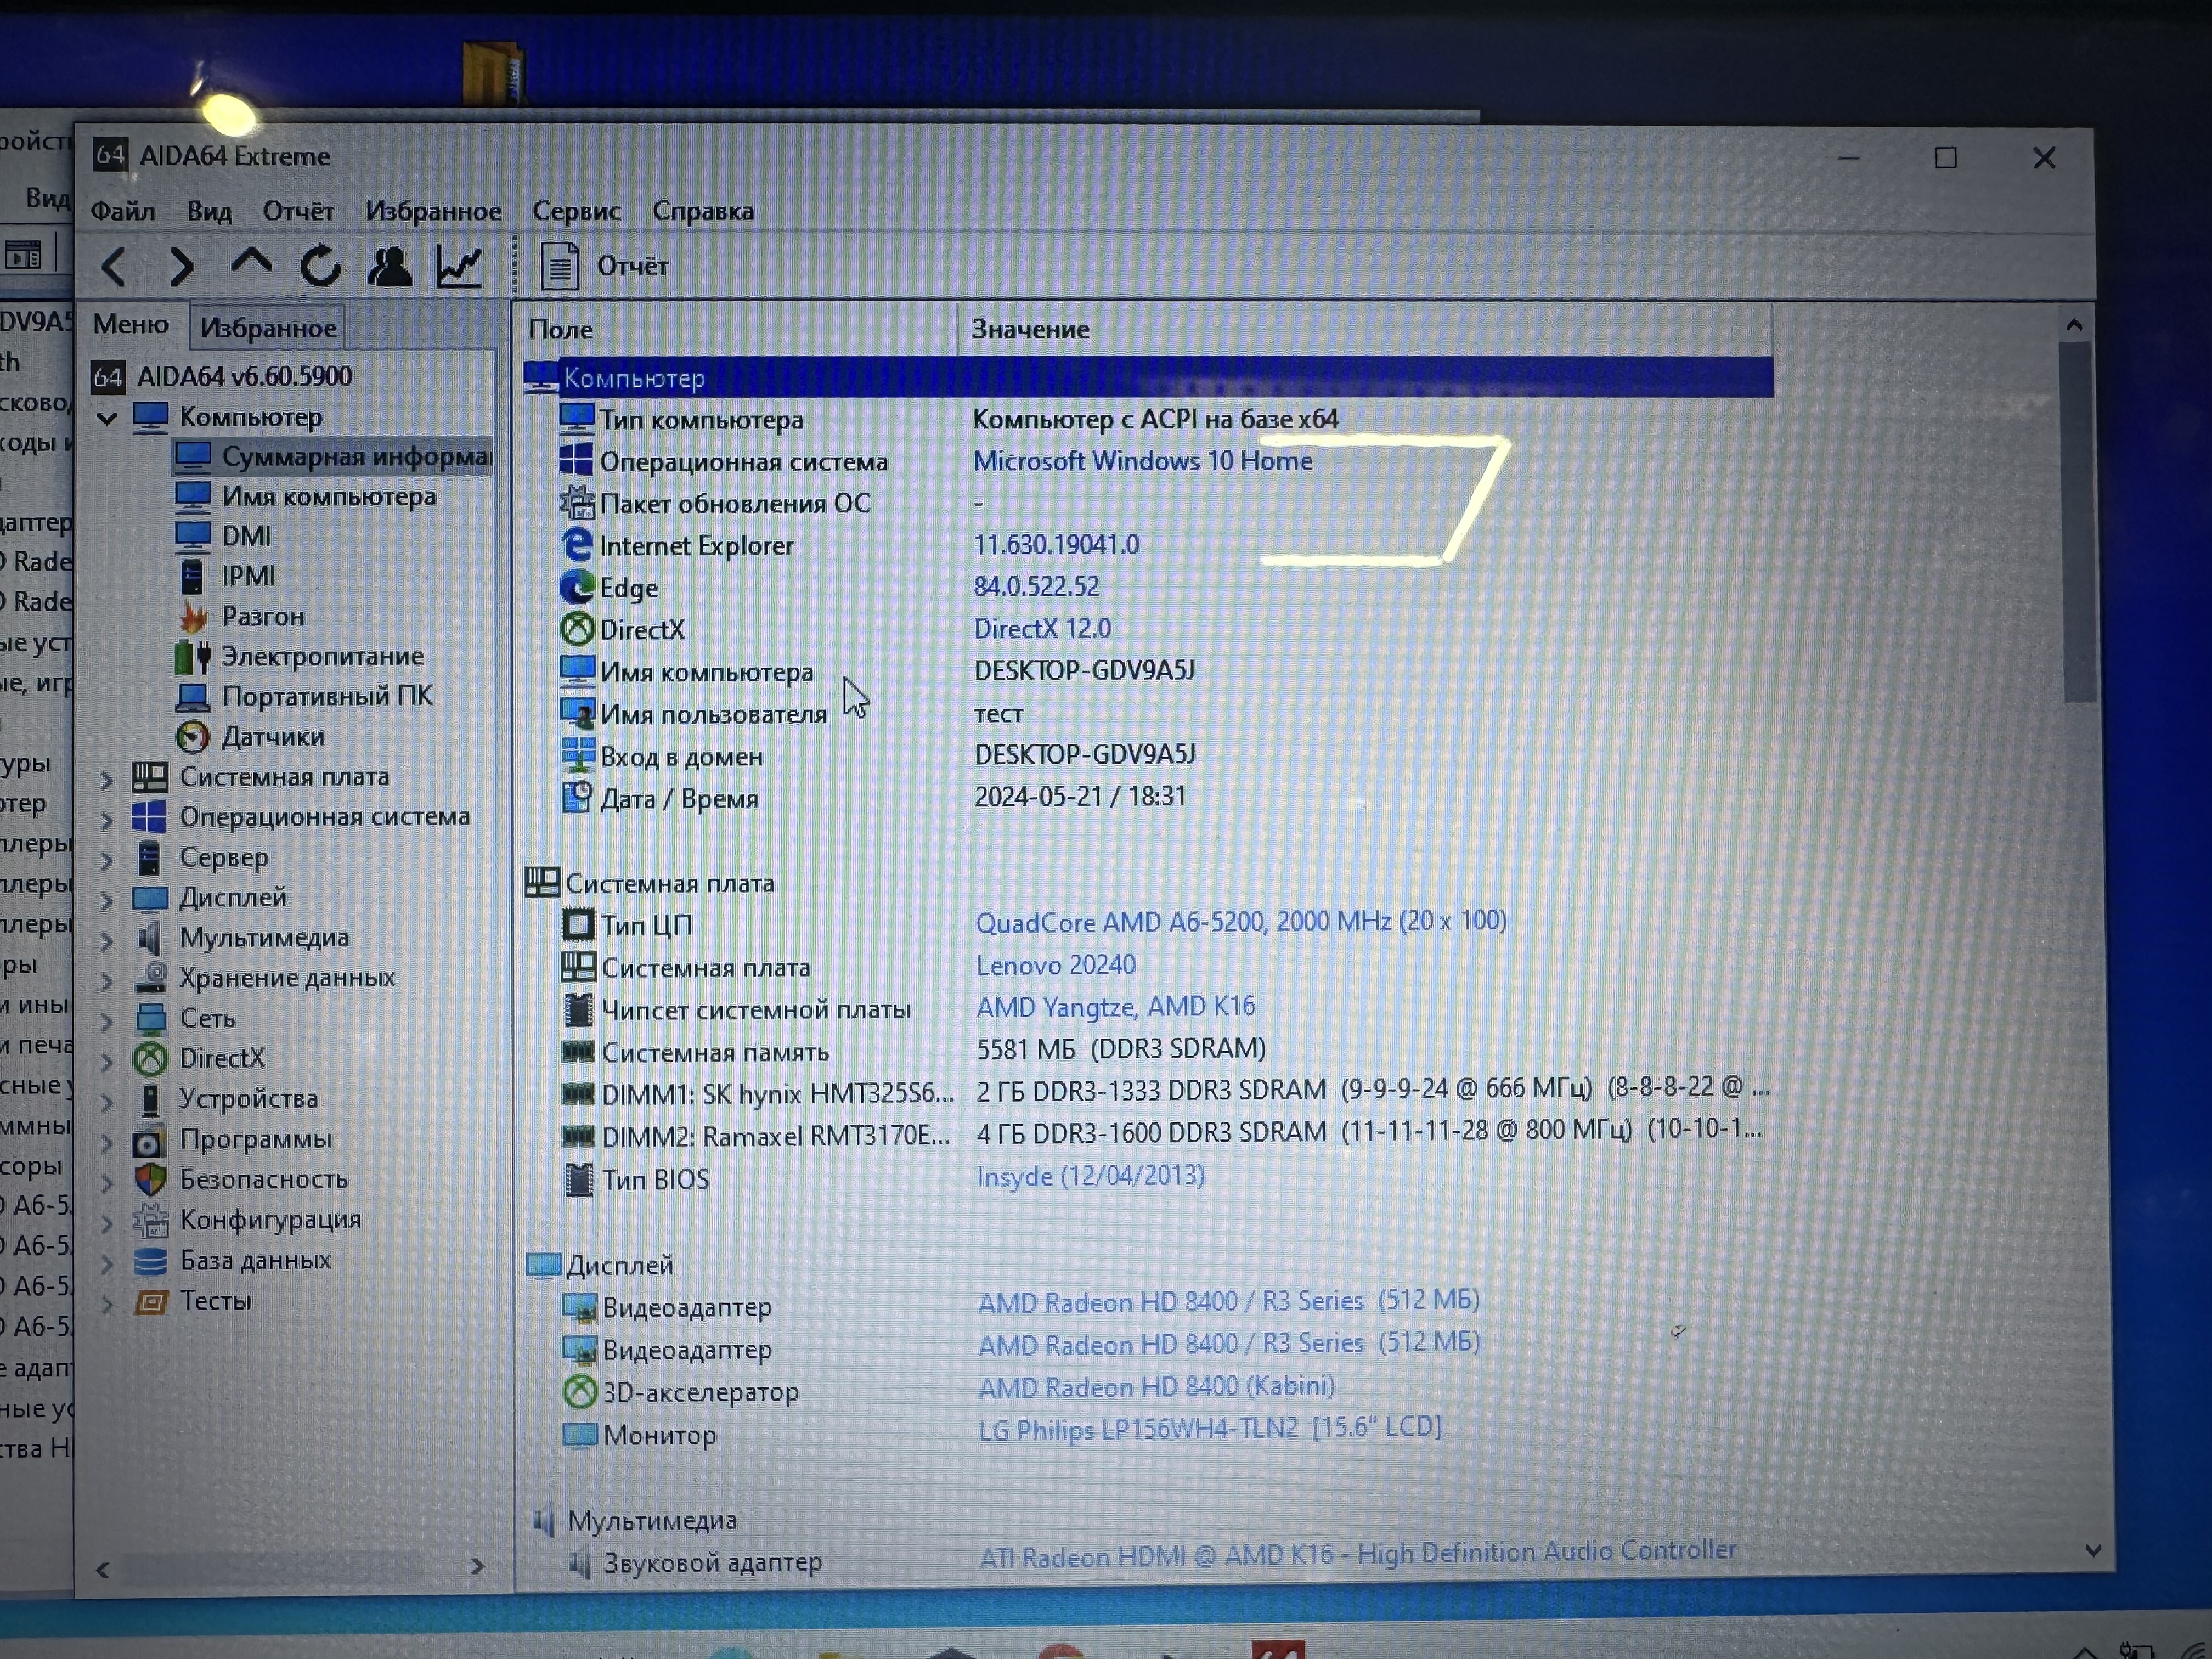
Task: Refresh the view with the circular arrow icon
Action: (x=320, y=266)
